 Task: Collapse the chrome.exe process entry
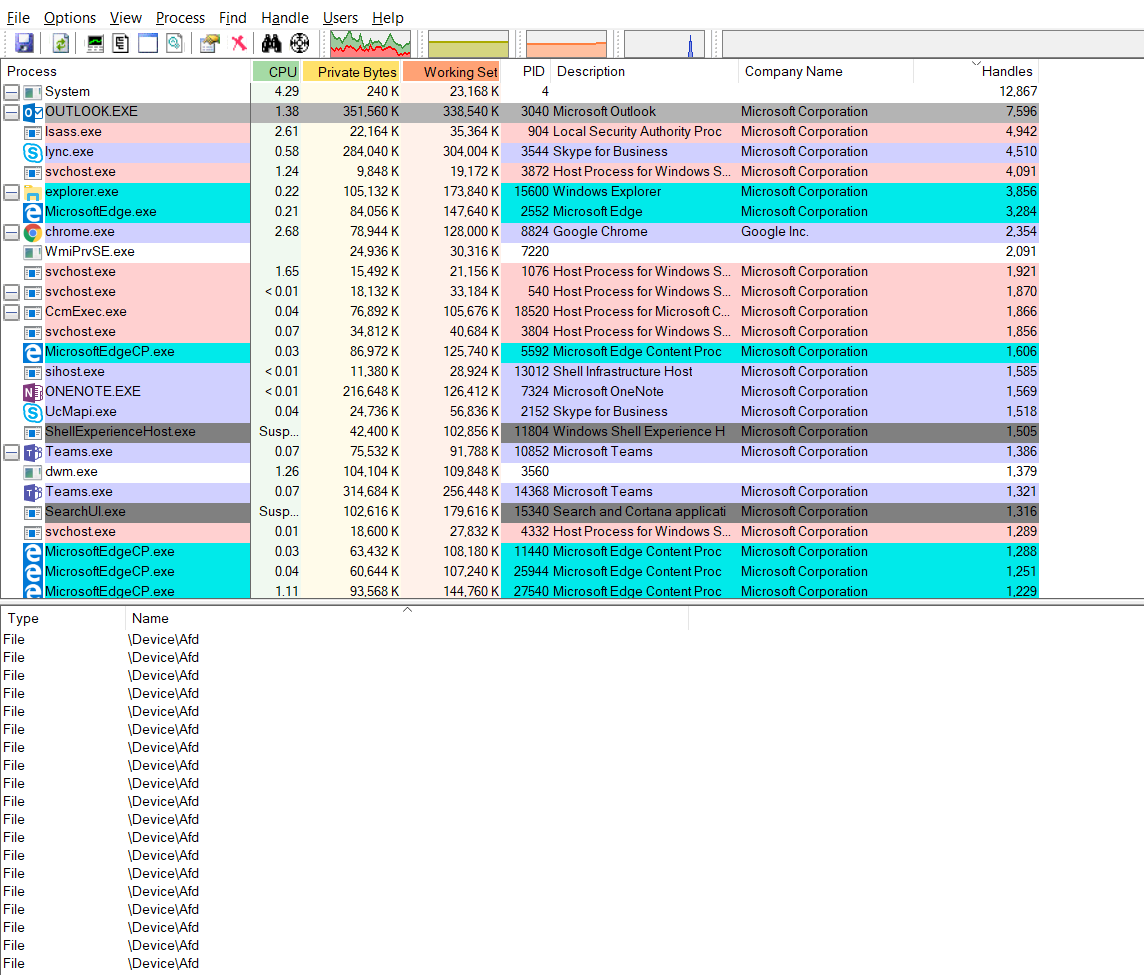(10, 231)
